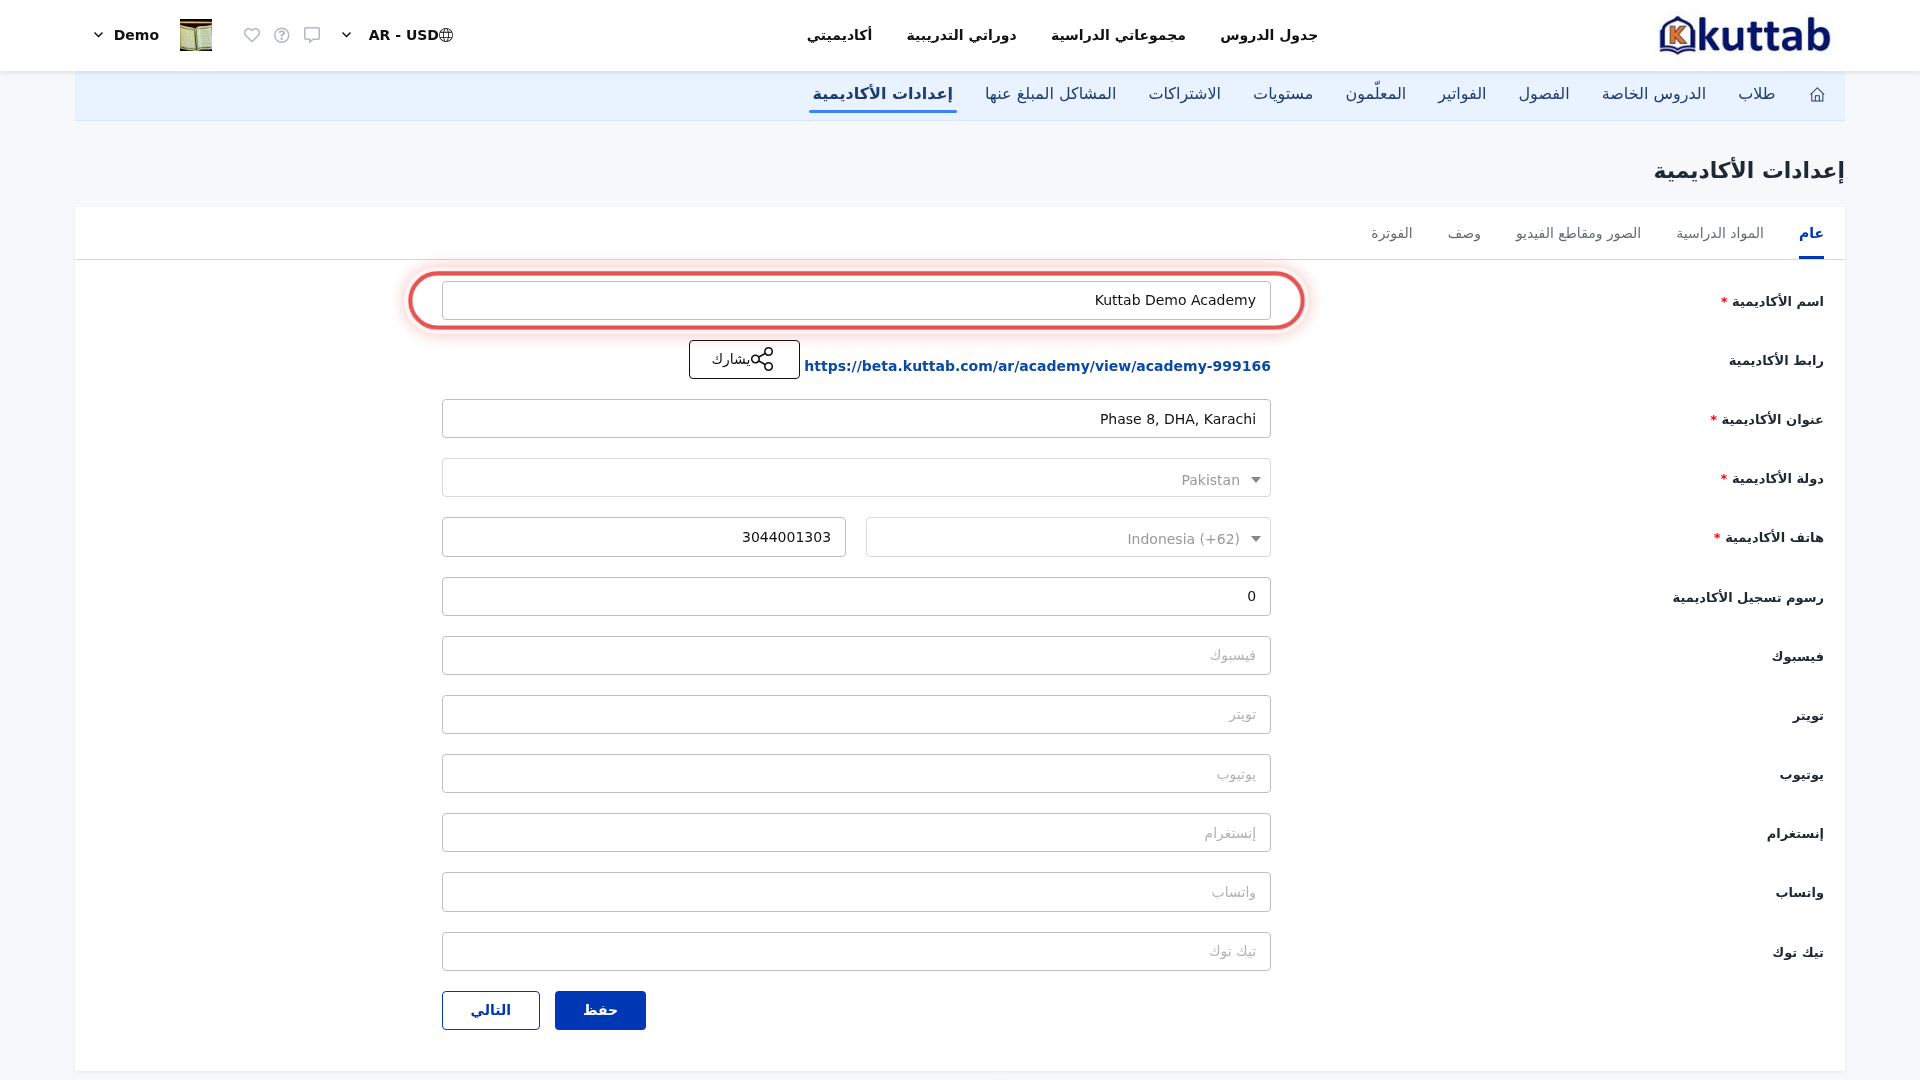1920x1080 pixels.
Task: Open أكاديميتي in the top navigation
Action: tap(839, 35)
